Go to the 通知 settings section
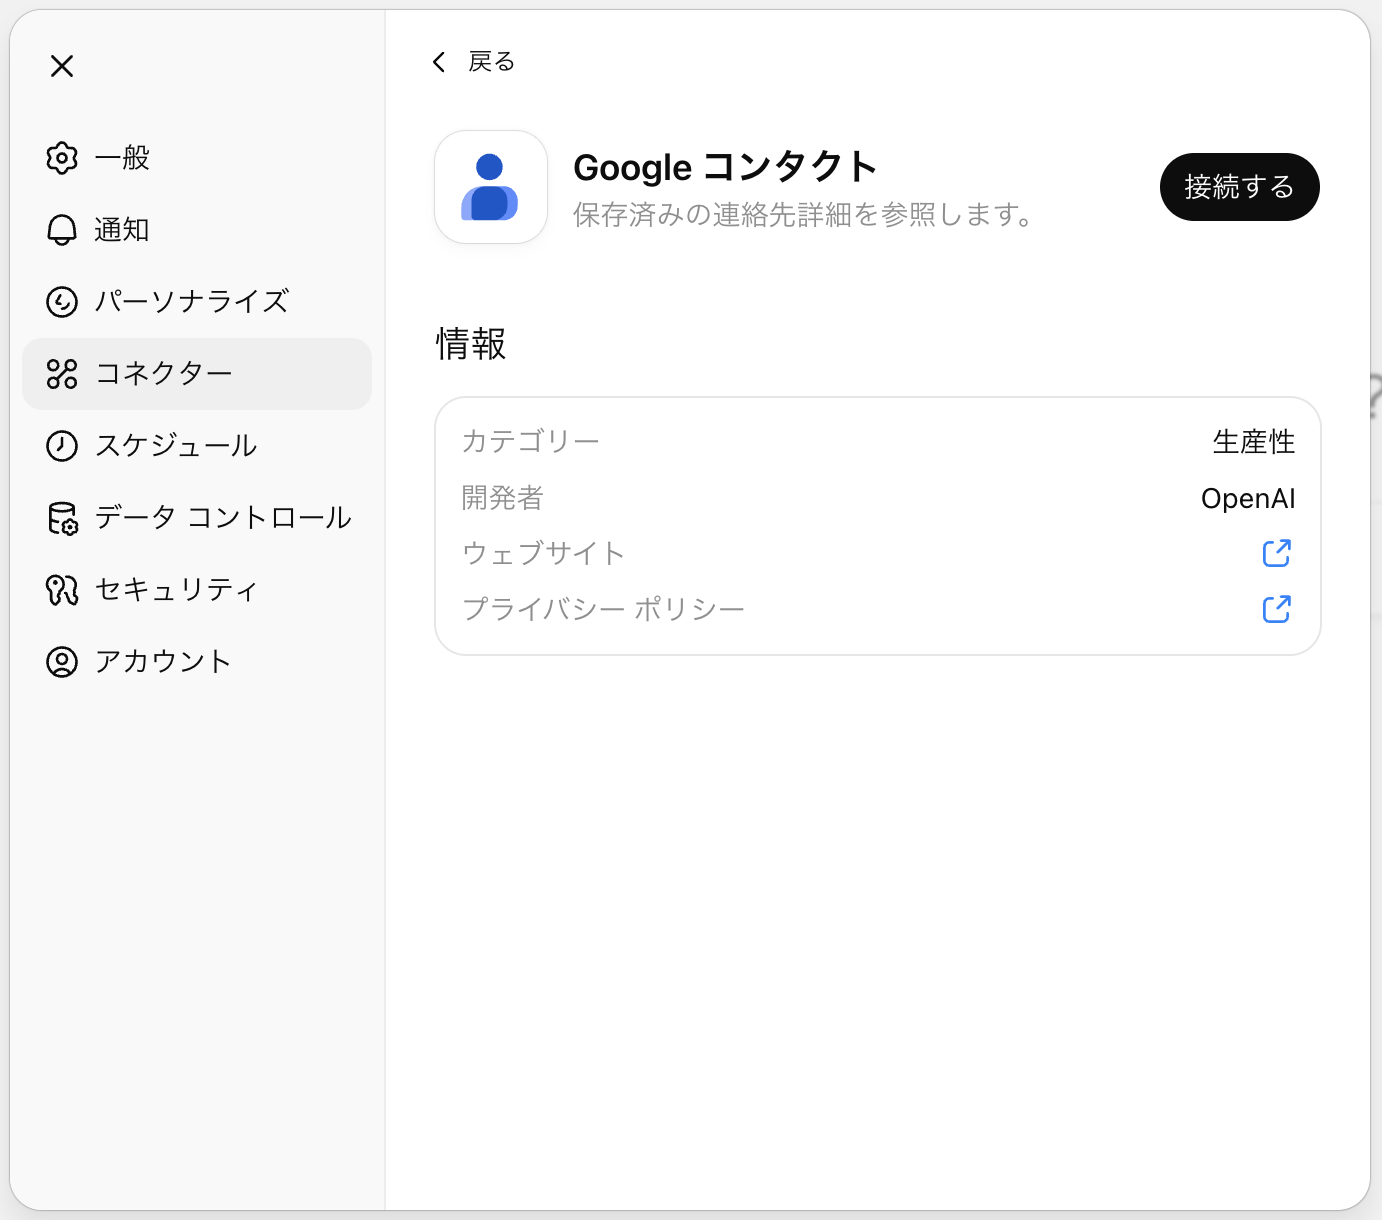Viewport: 1382px width, 1220px height. pyautogui.click(x=197, y=230)
